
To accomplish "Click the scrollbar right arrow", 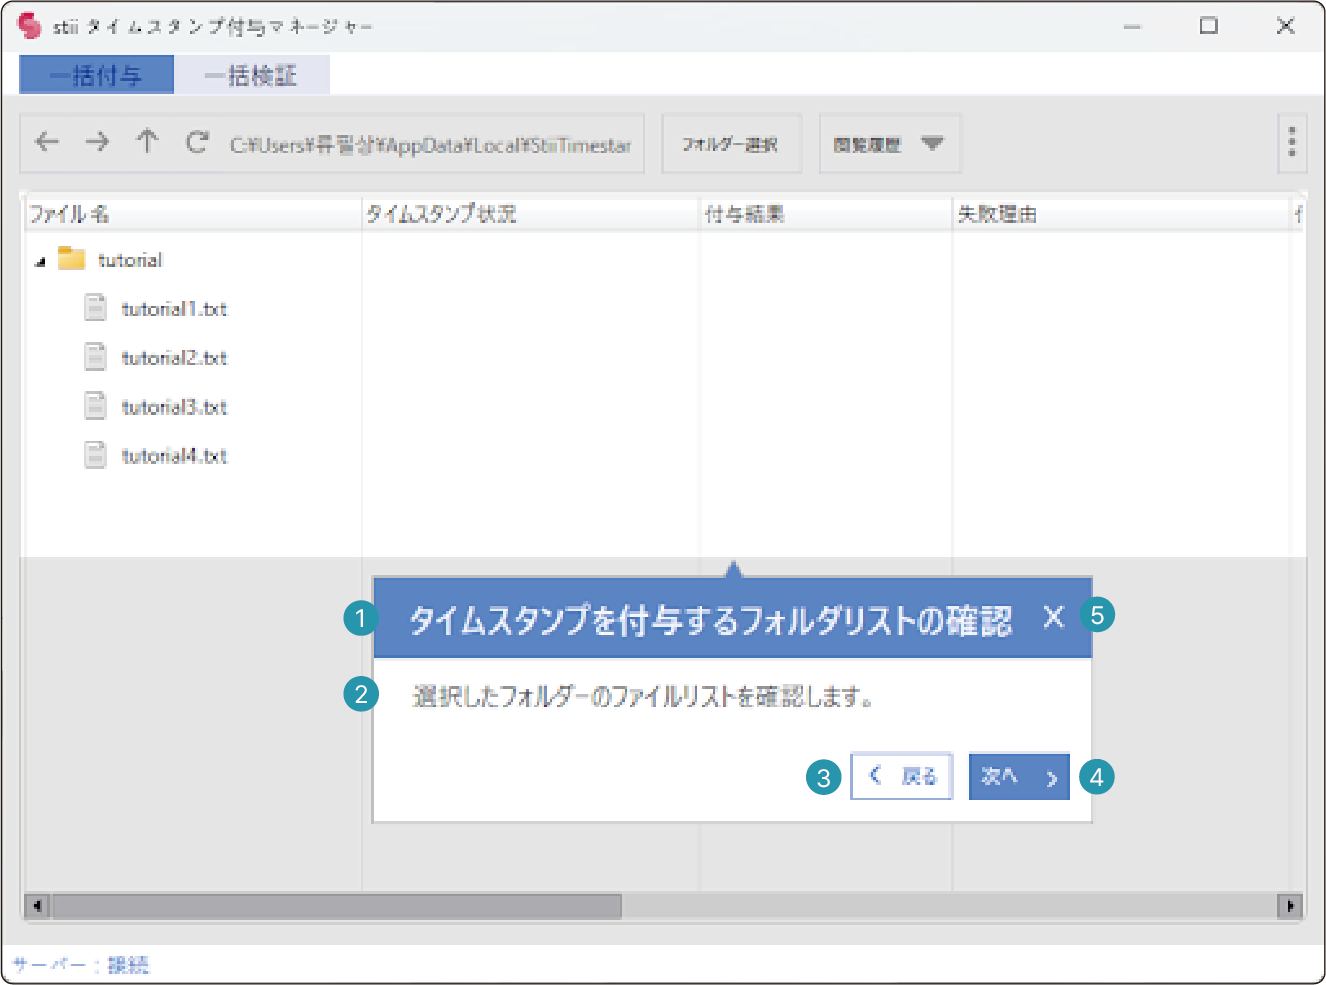I will click(1289, 906).
